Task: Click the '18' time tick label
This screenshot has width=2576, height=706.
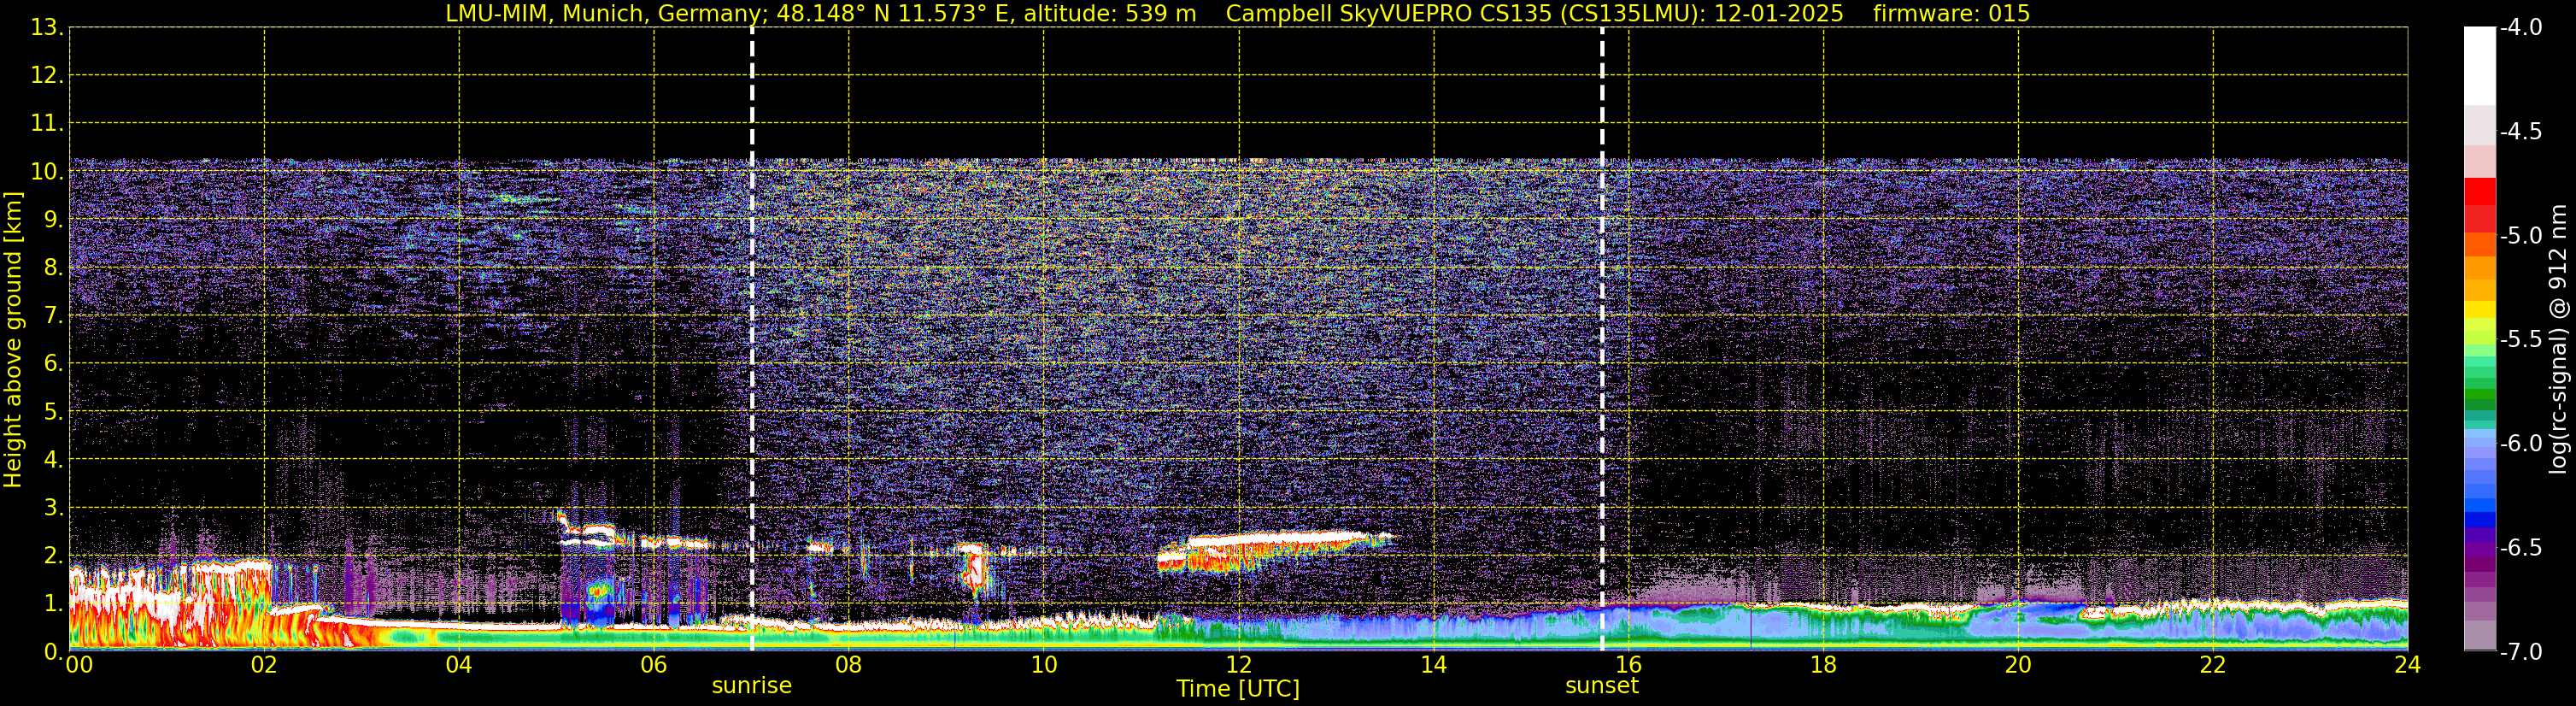Action: click(1823, 665)
